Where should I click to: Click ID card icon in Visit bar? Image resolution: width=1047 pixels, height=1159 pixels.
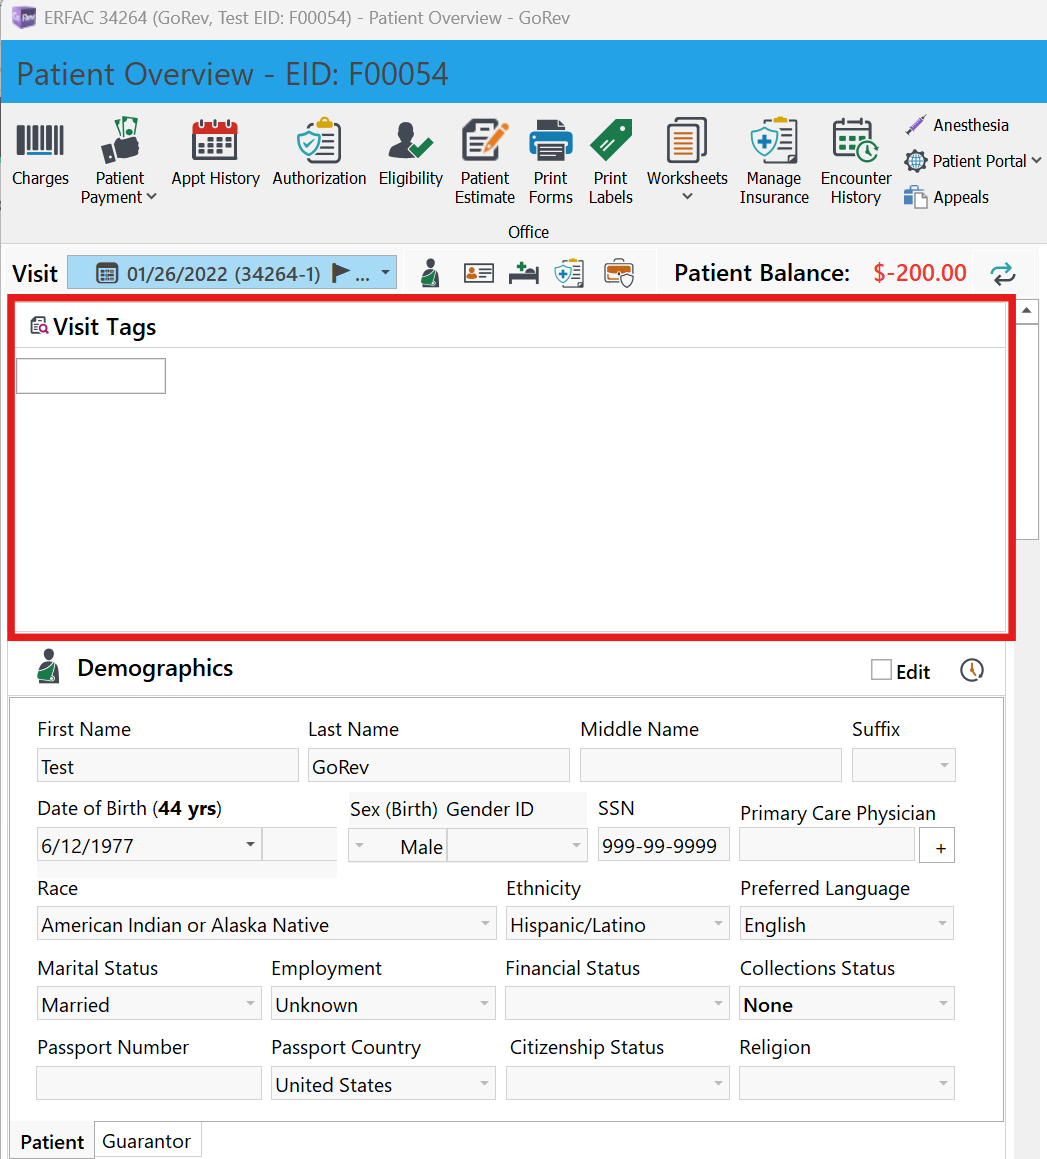pyautogui.click(x=478, y=273)
